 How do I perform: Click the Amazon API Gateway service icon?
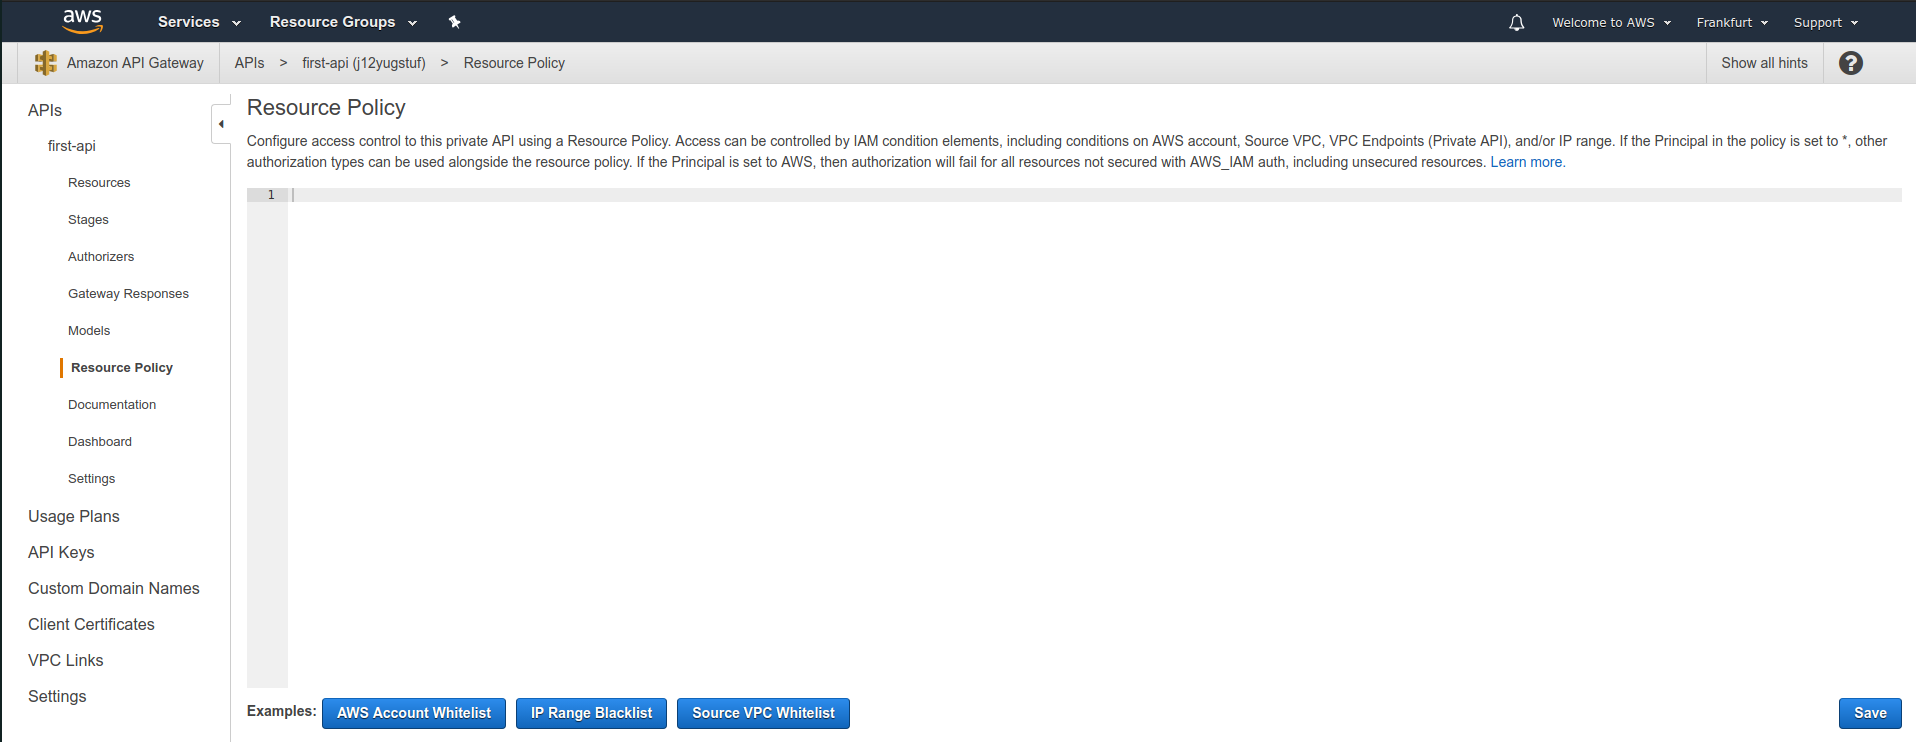point(45,63)
